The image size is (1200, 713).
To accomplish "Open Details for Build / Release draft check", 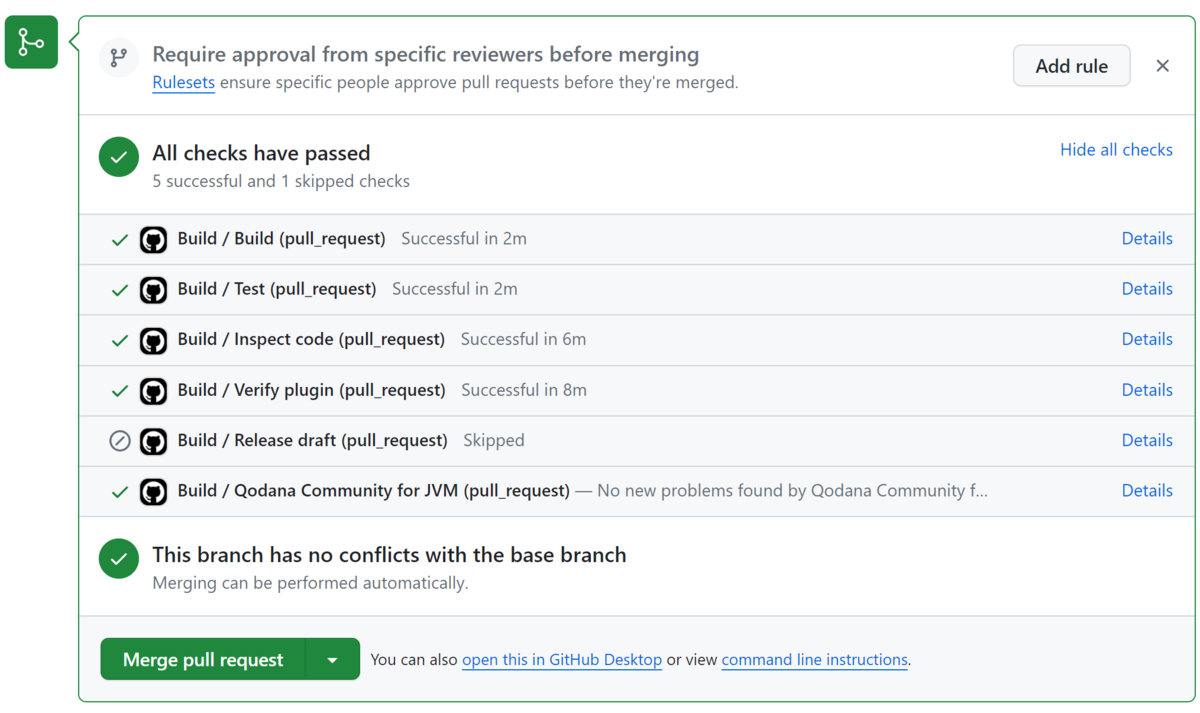I will click(x=1147, y=440).
